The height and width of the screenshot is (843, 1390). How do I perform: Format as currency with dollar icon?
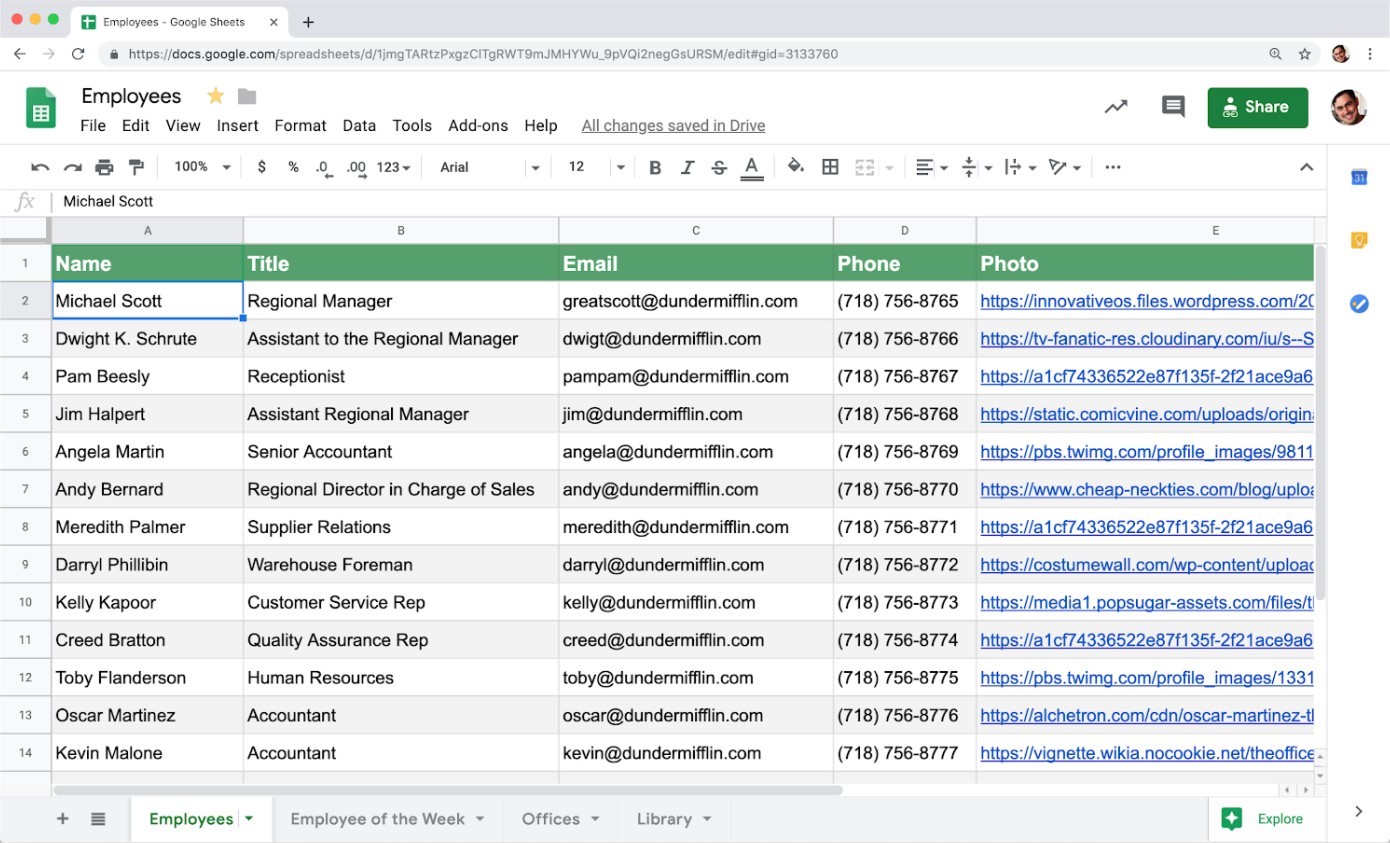click(x=262, y=167)
